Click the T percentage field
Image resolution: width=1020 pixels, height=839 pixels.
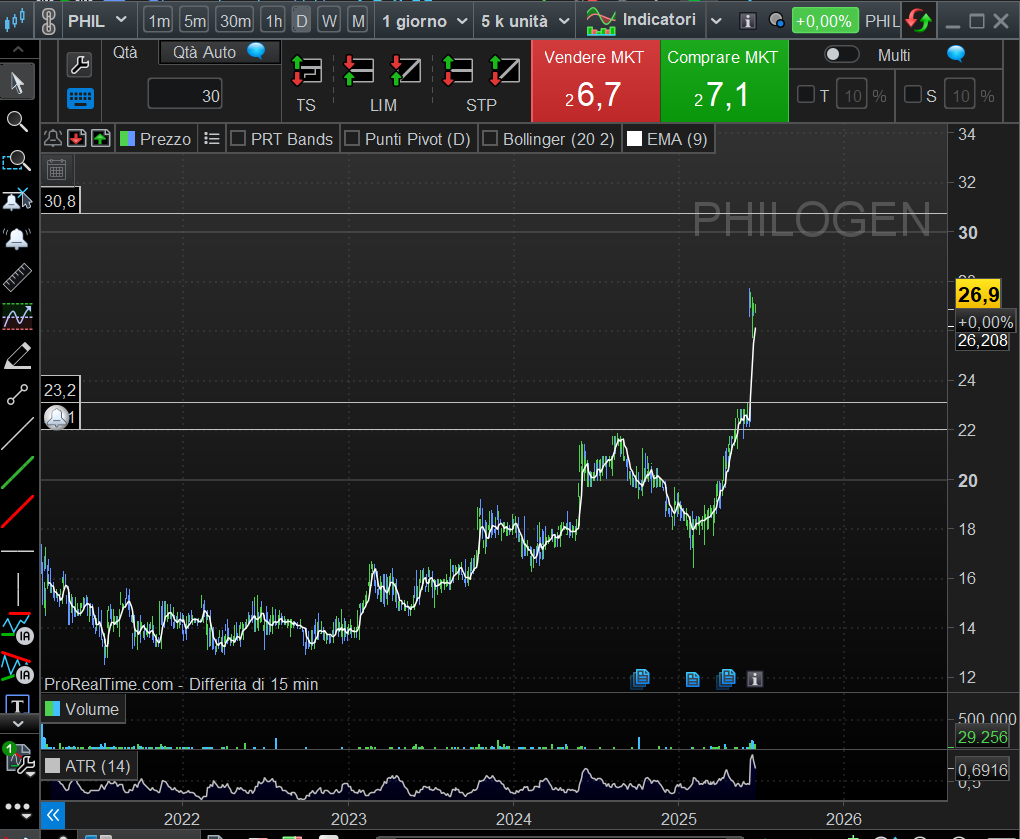[852, 96]
